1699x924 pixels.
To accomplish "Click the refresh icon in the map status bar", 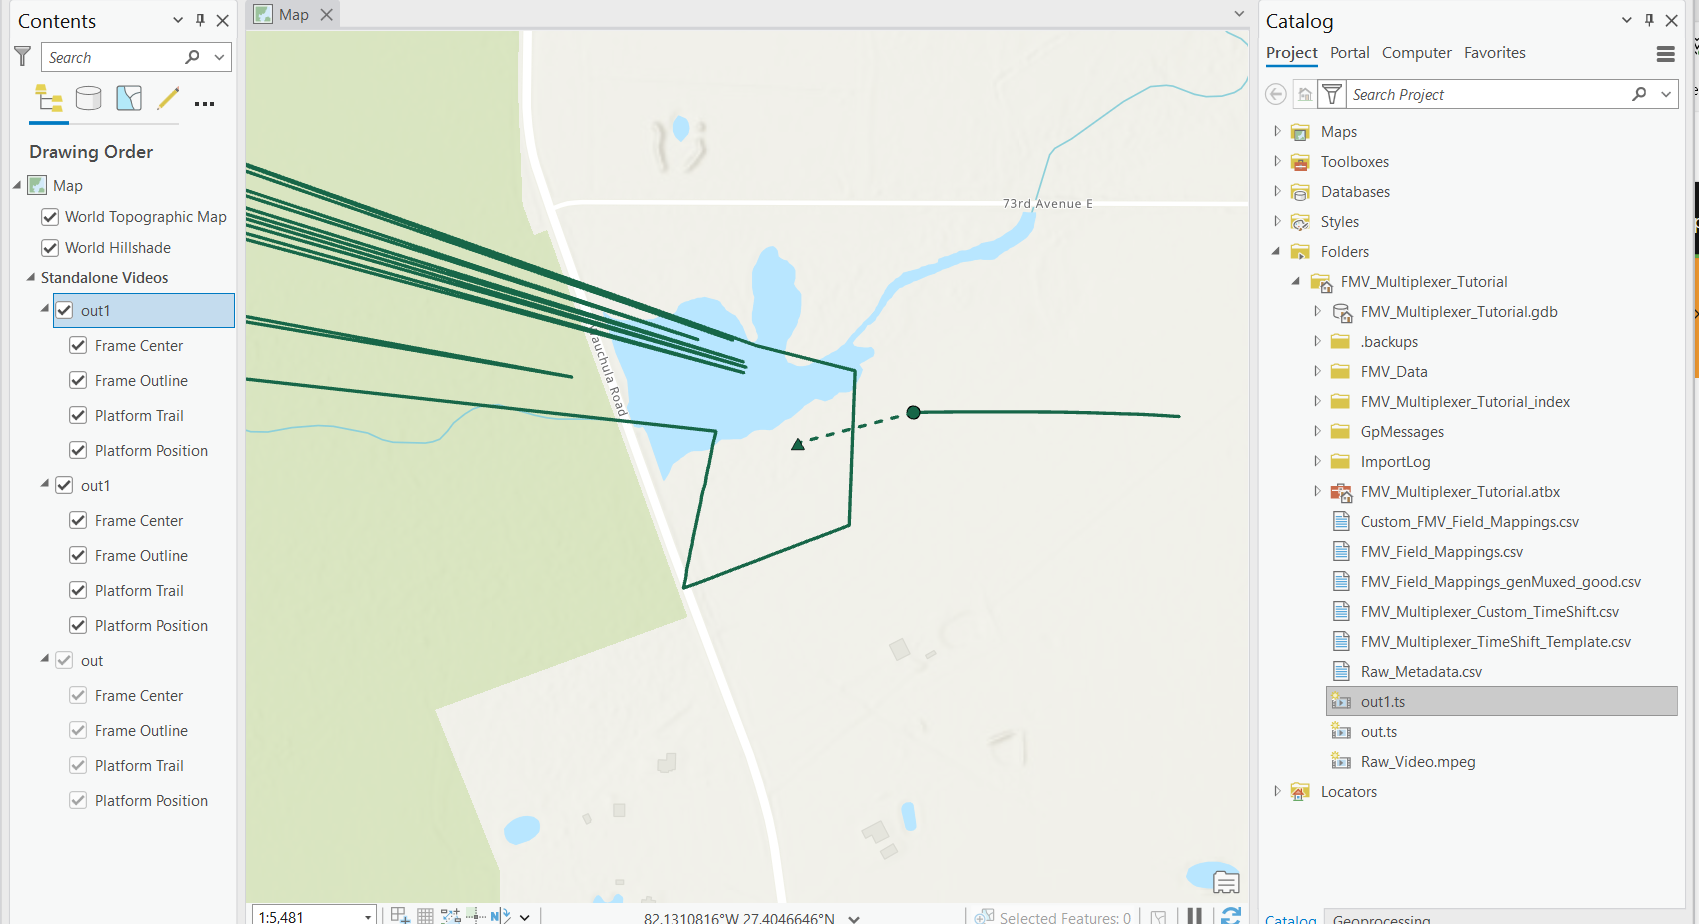I will pos(1231,915).
